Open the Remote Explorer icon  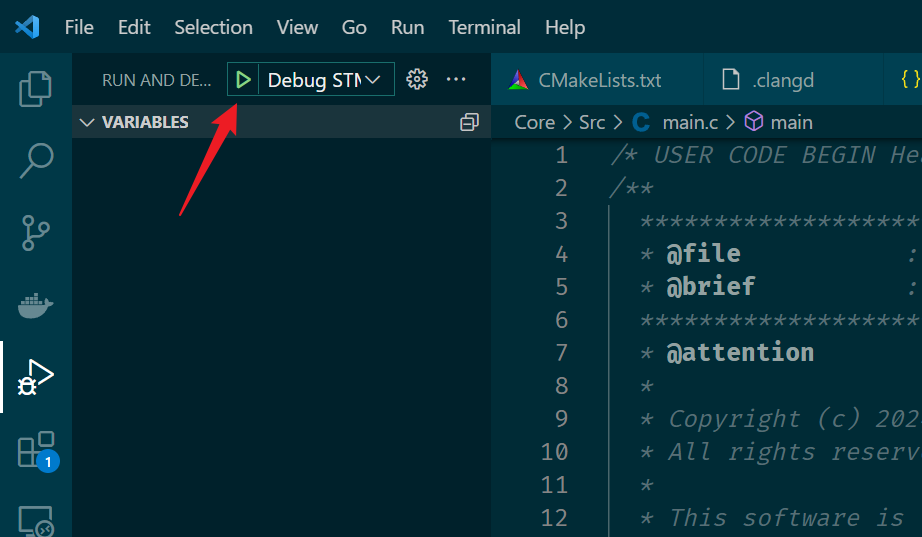point(36,519)
